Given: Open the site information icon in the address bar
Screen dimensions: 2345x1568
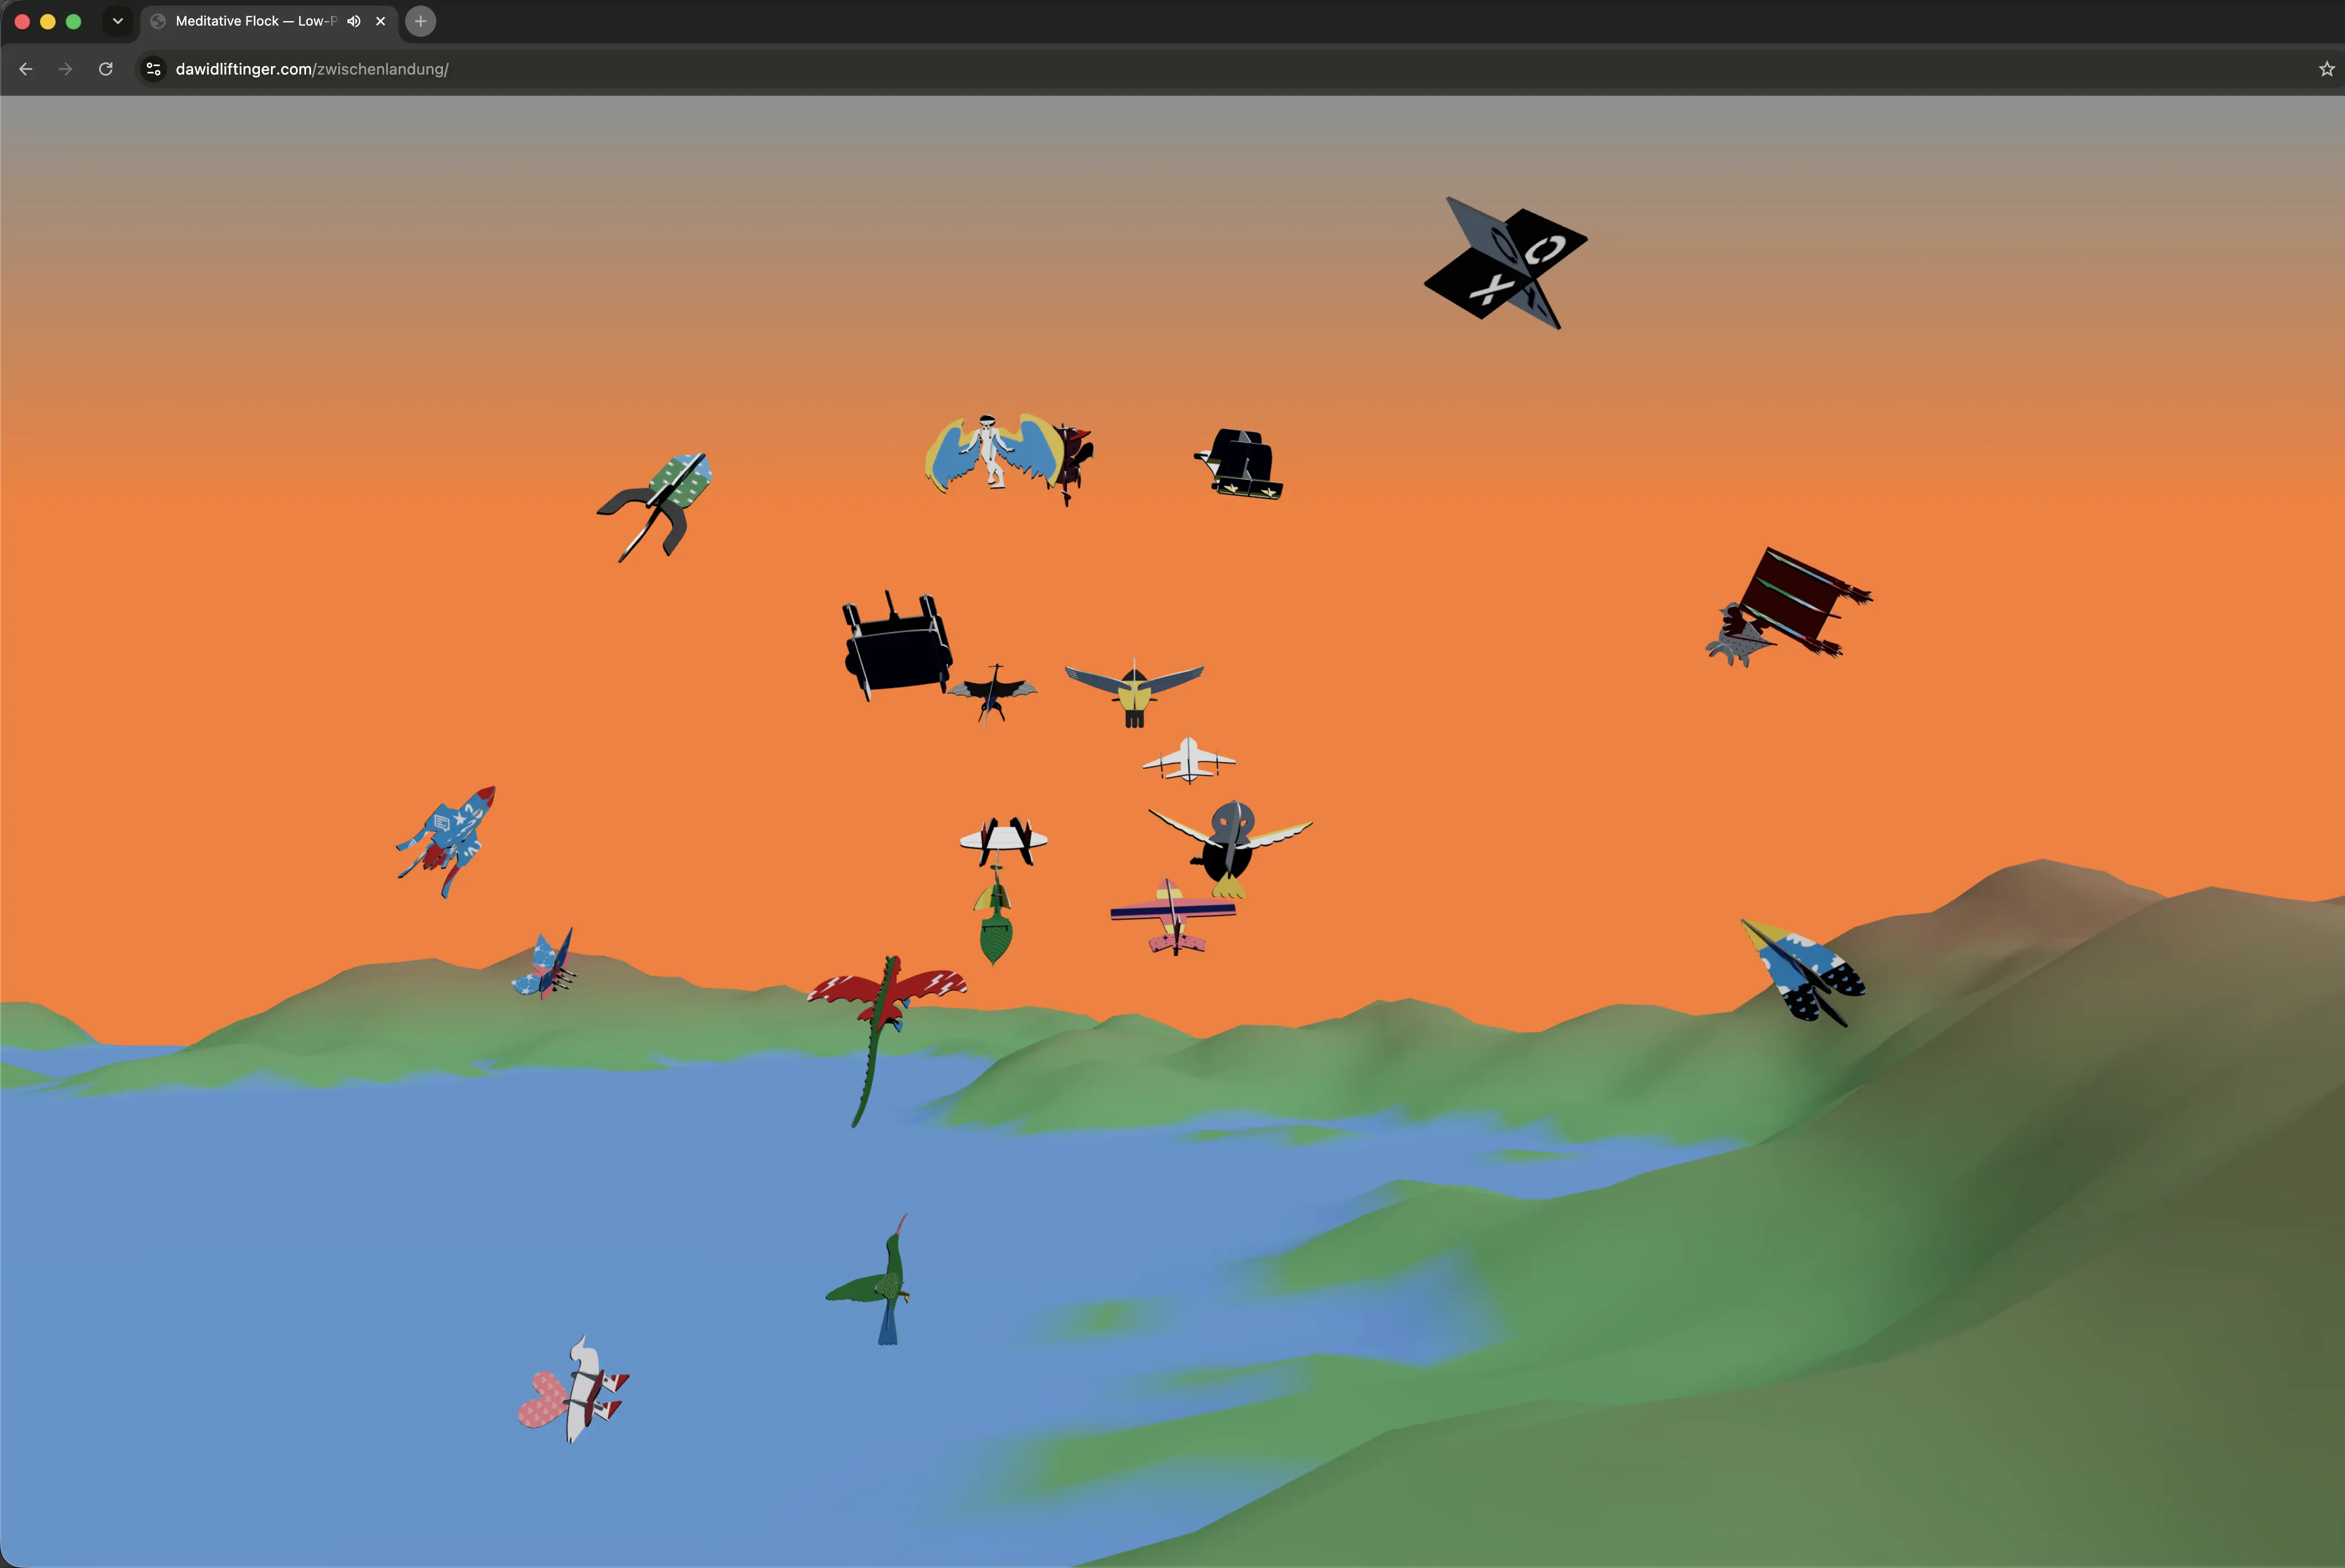Looking at the screenshot, I should [x=153, y=69].
